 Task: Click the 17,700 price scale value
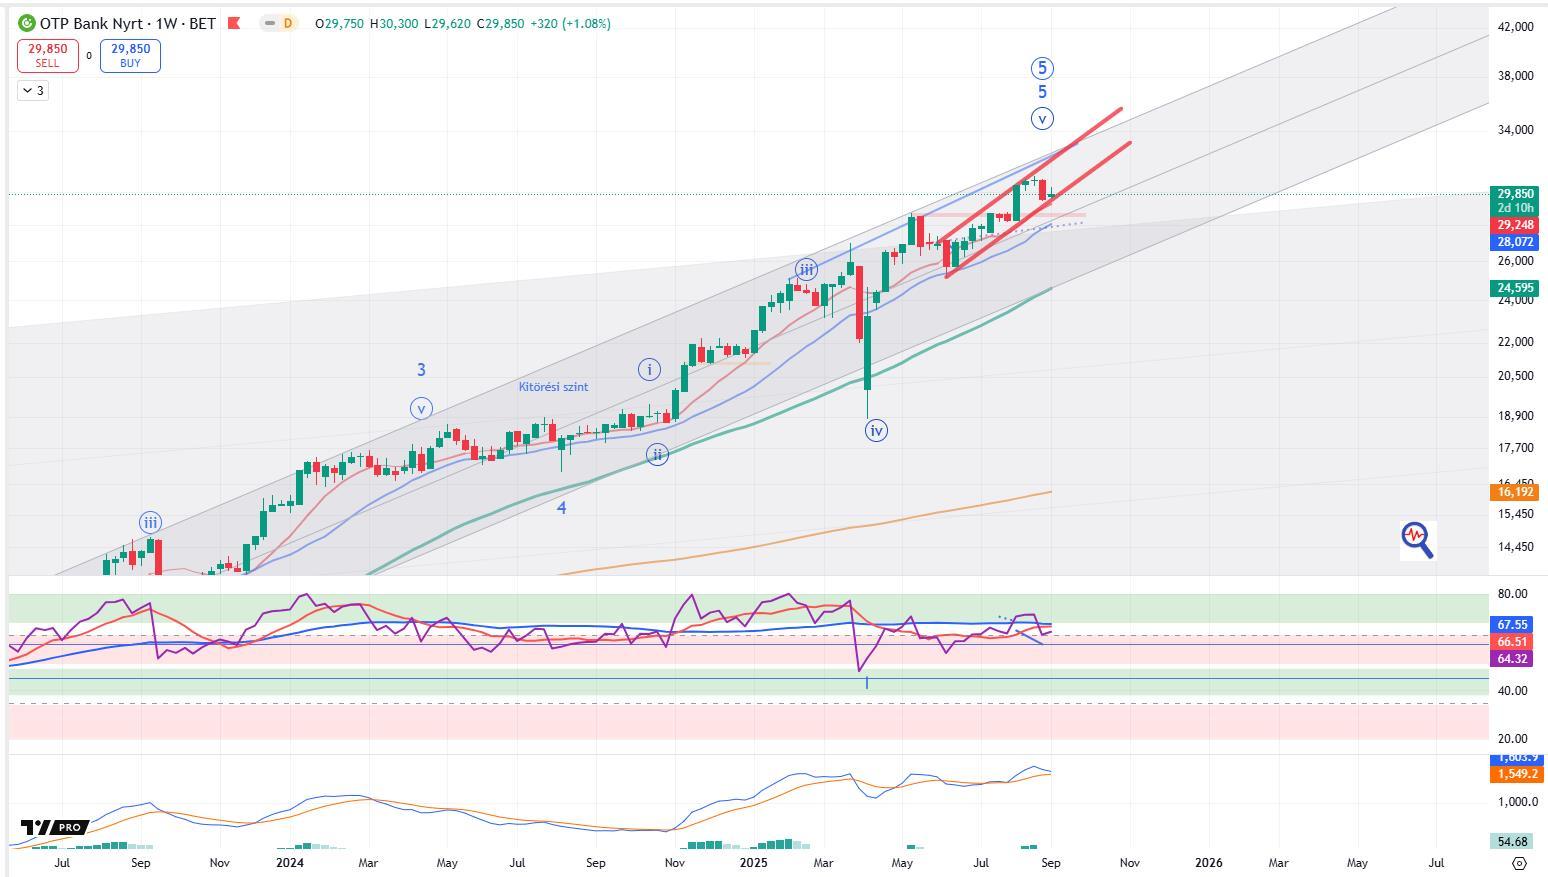(1516, 448)
